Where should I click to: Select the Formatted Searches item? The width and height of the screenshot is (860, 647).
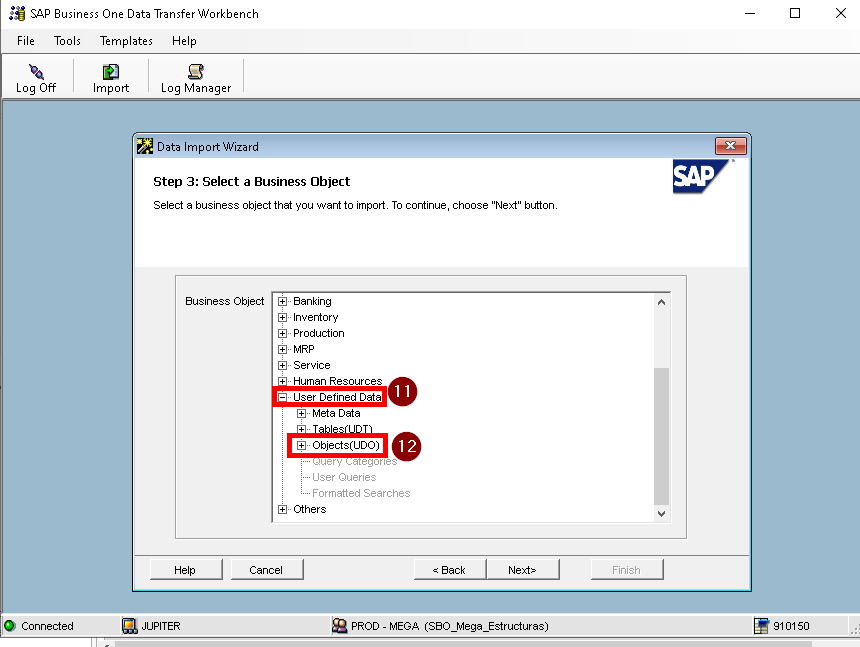click(x=361, y=493)
